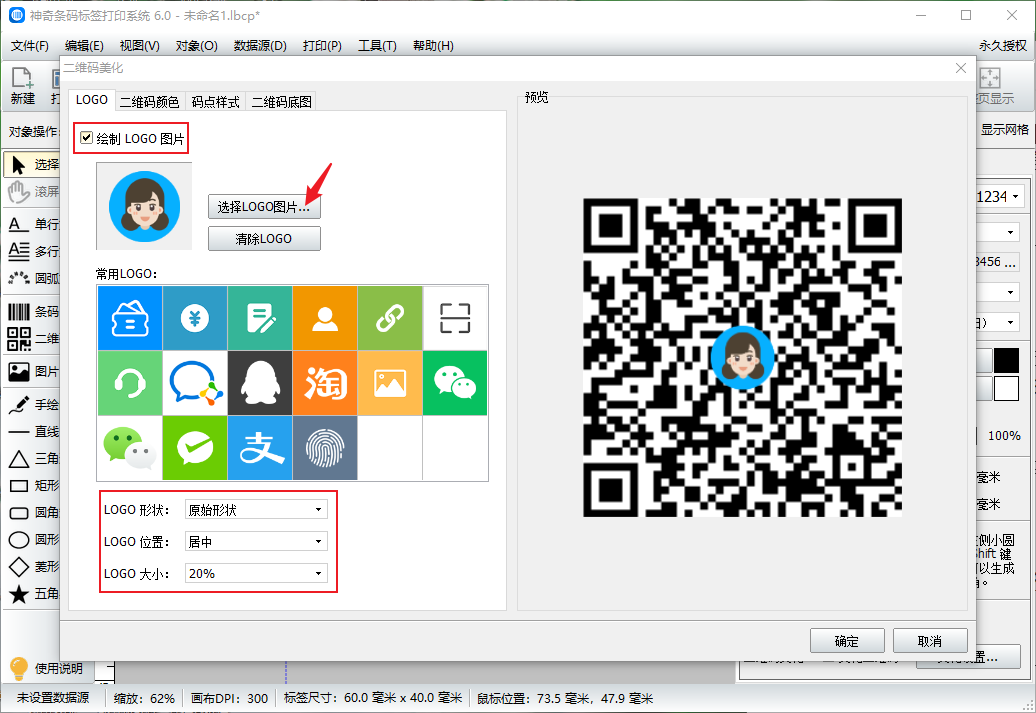Choose the 单行 single-line text tool
The height and width of the screenshot is (713, 1036).
[x=33, y=225]
